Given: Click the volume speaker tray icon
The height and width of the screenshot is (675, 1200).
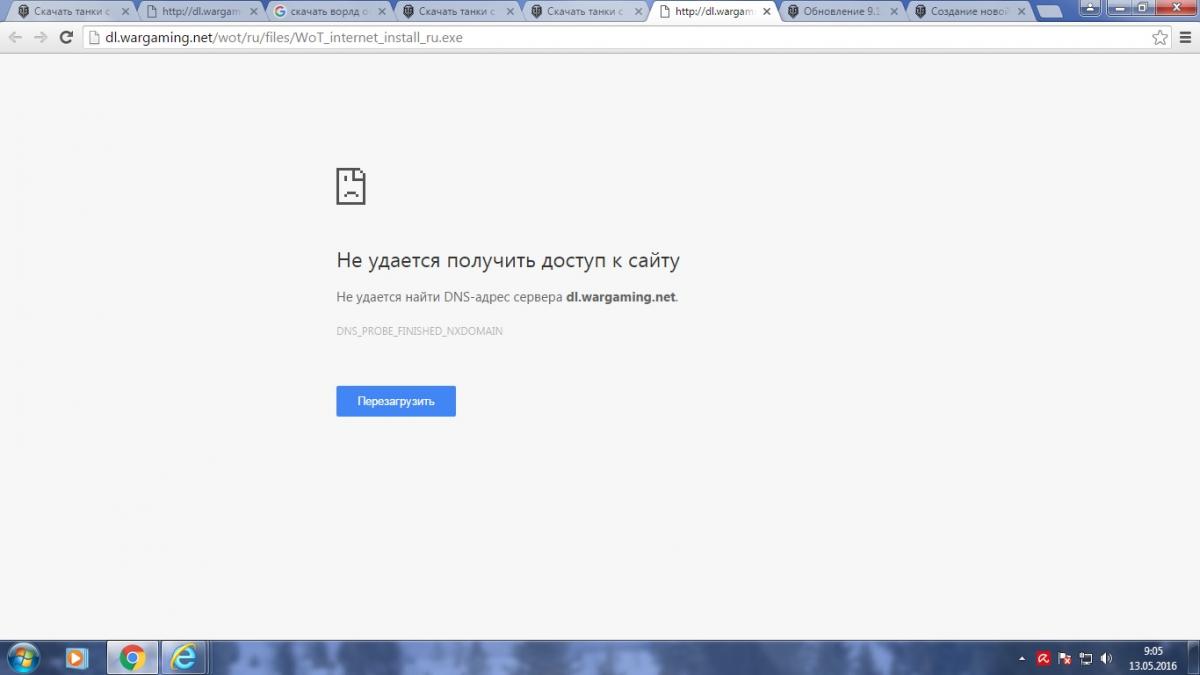Looking at the screenshot, I should [x=1106, y=658].
